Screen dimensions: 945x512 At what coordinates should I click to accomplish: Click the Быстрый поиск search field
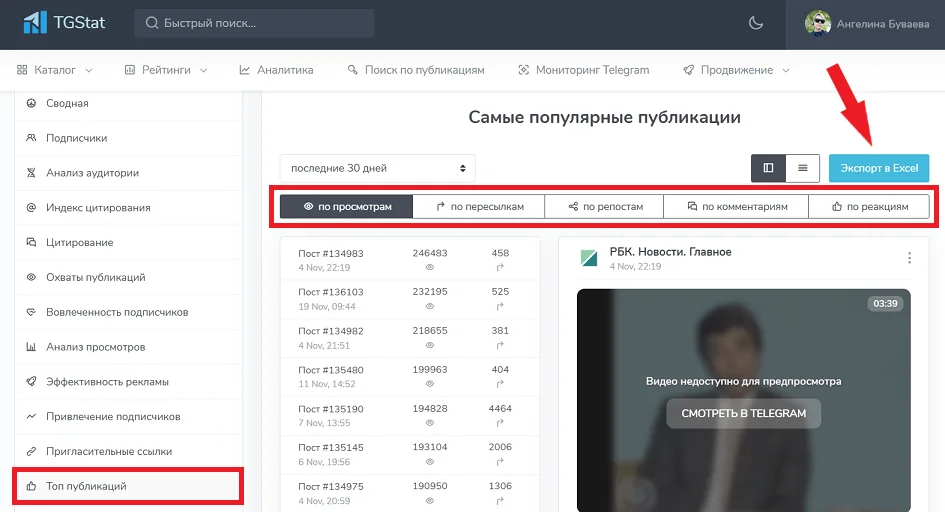pyautogui.click(x=255, y=23)
